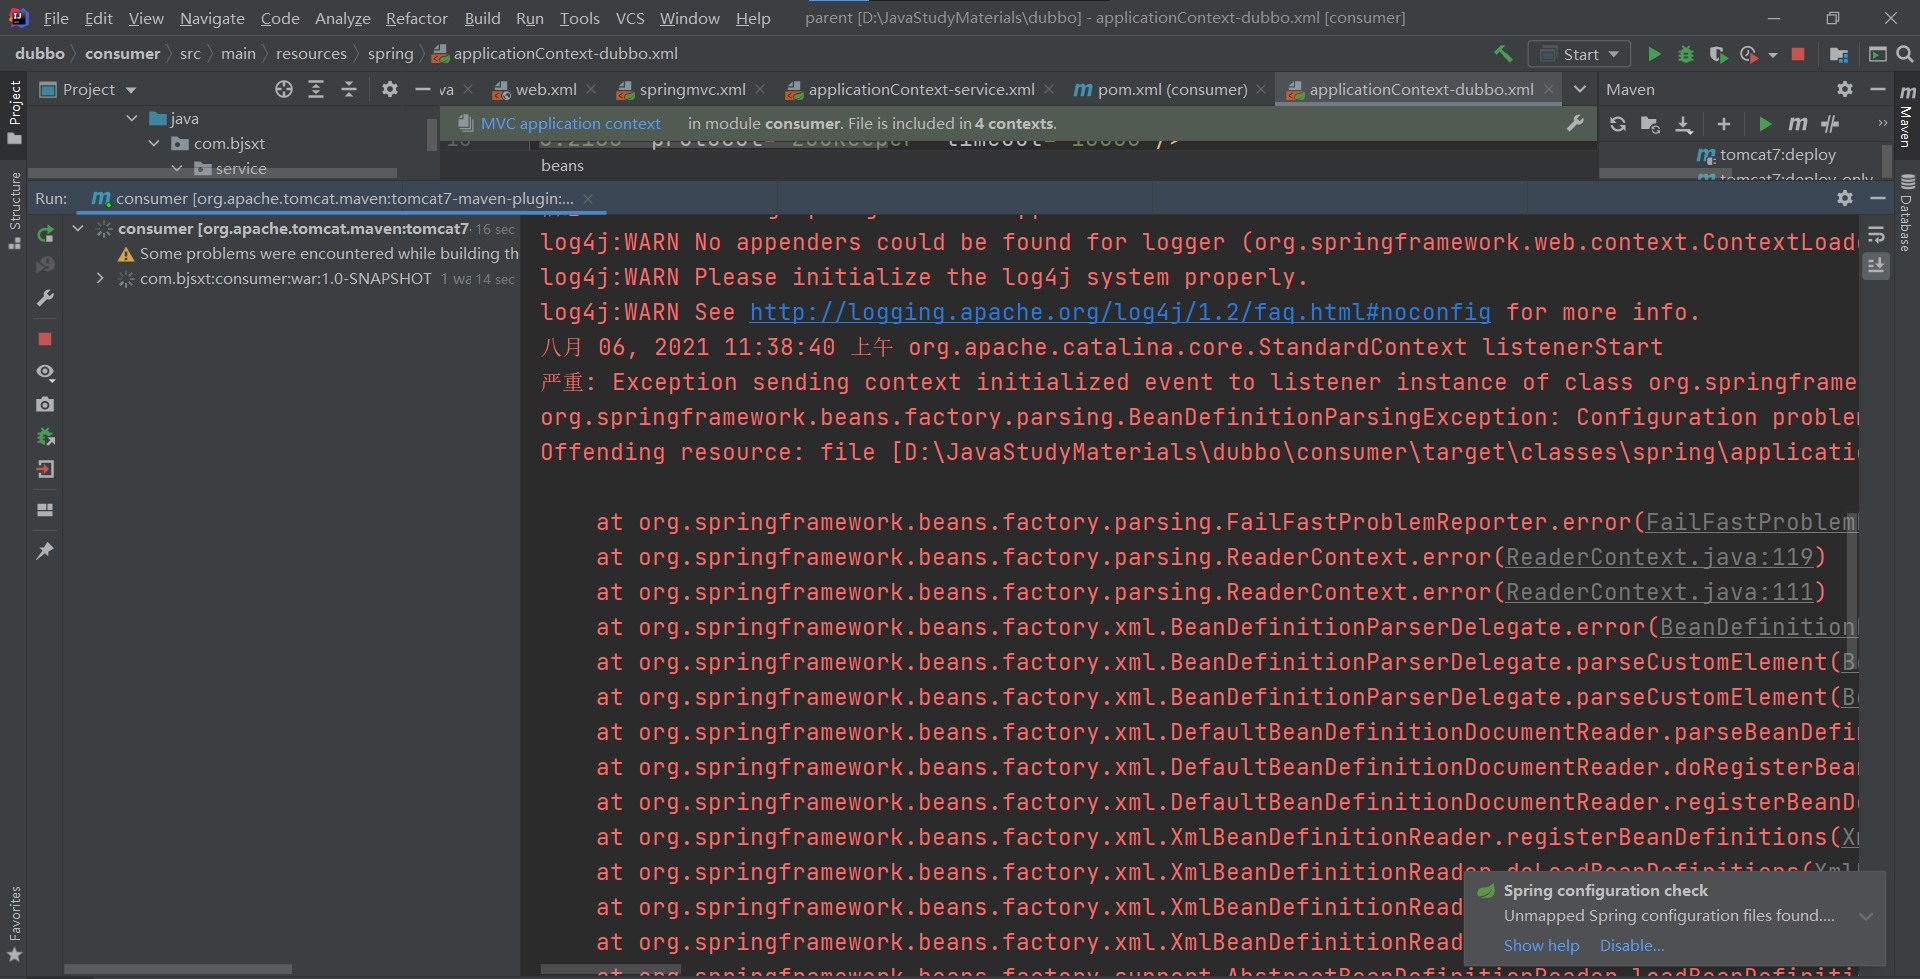Switch to the springmvc.xml tab
Image resolution: width=1920 pixels, height=979 pixels.
[691, 89]
